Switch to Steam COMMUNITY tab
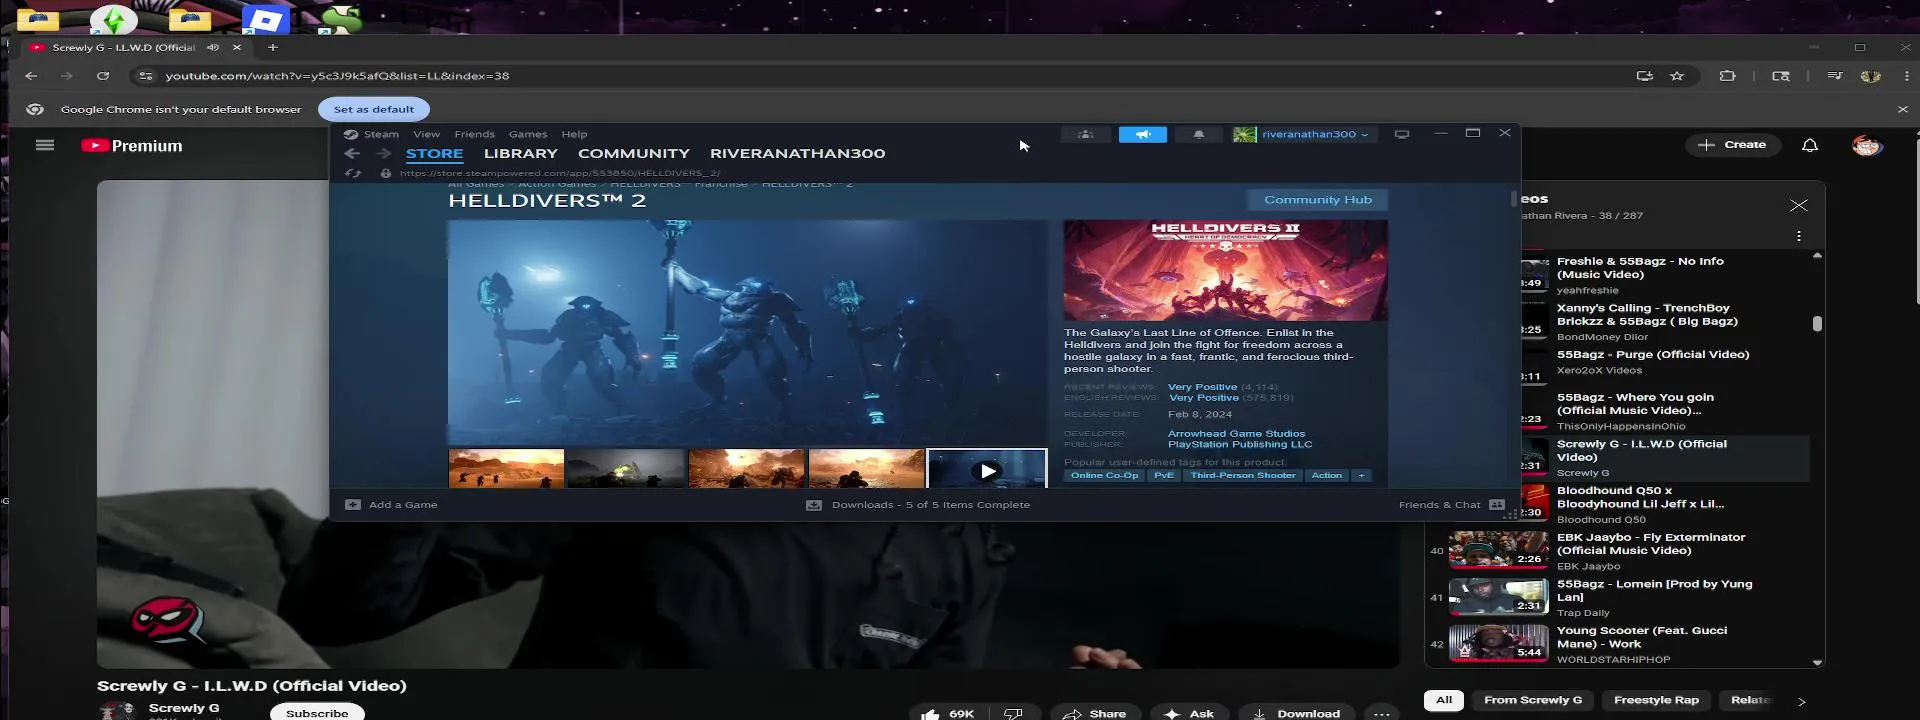This screenshot has width=1920, height=720. click(633, 153)
